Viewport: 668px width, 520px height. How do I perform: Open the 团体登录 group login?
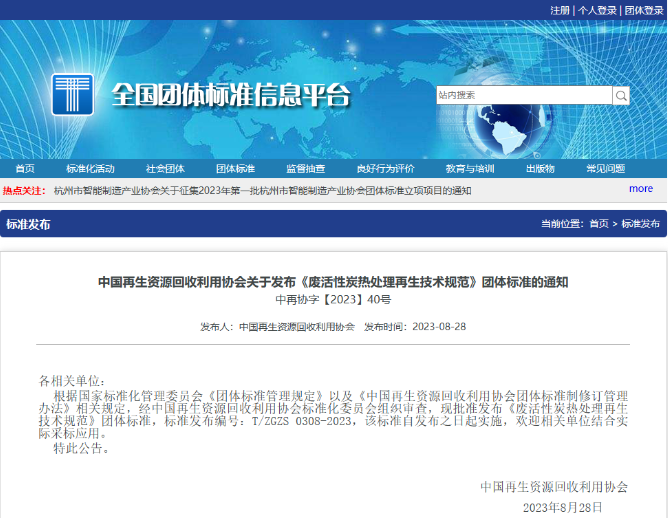pyautogui.click(x=643, y=10)
